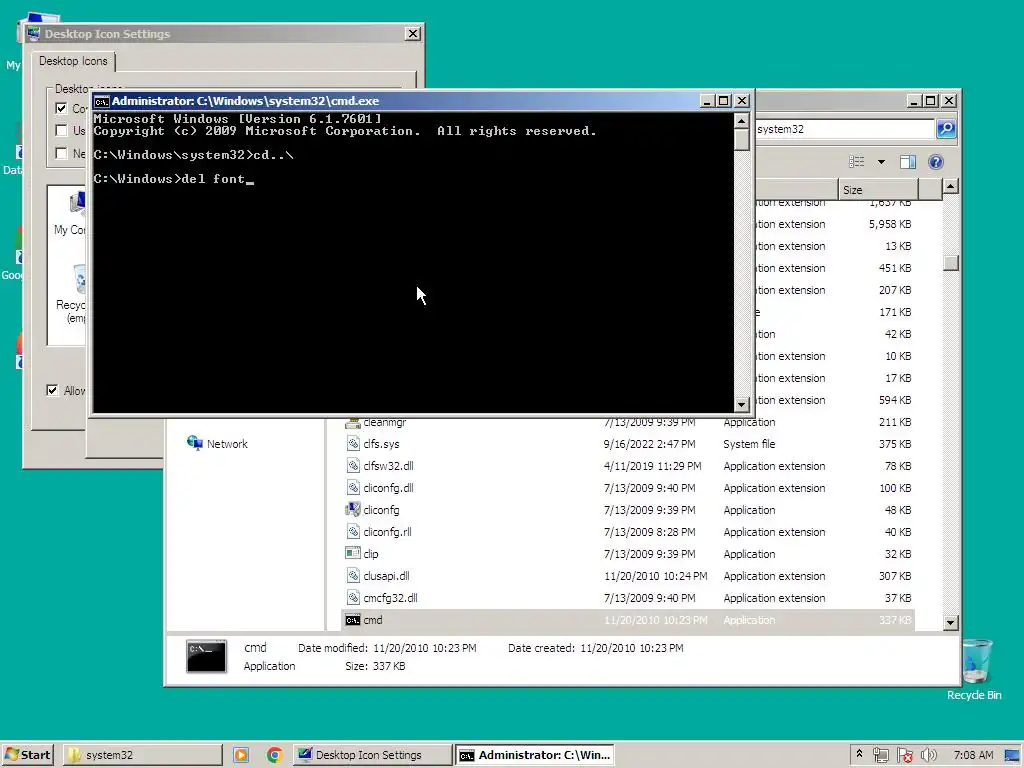Click the 375 KB size cell
This screenshot has height=768, width=1024.
click(x=895, y=444)
